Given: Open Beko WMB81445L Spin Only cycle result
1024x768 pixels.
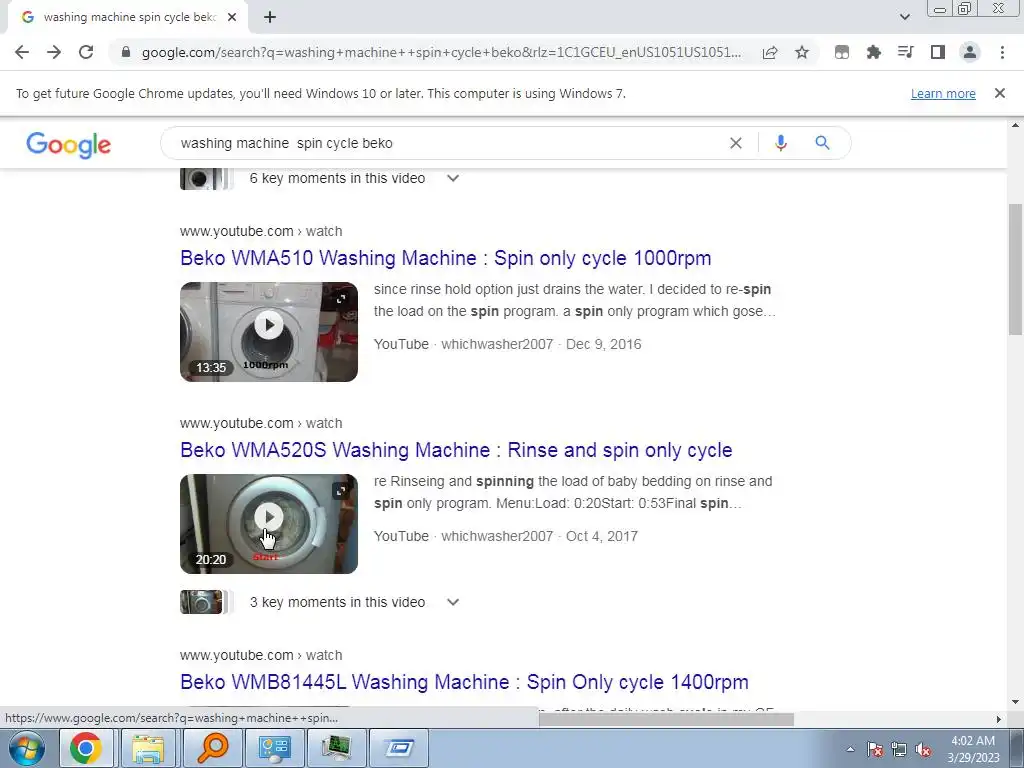Looking at the screenshot, I should pyautogui.click(x=464, y=682).
